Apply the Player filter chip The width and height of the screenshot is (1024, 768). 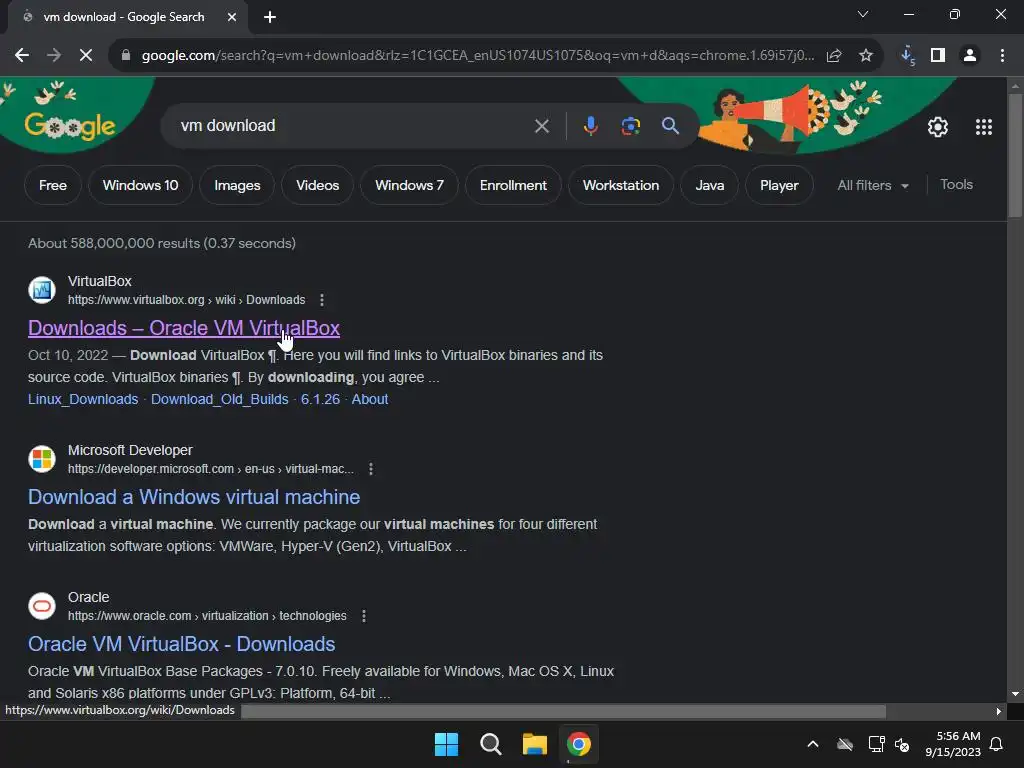point(779,185)
